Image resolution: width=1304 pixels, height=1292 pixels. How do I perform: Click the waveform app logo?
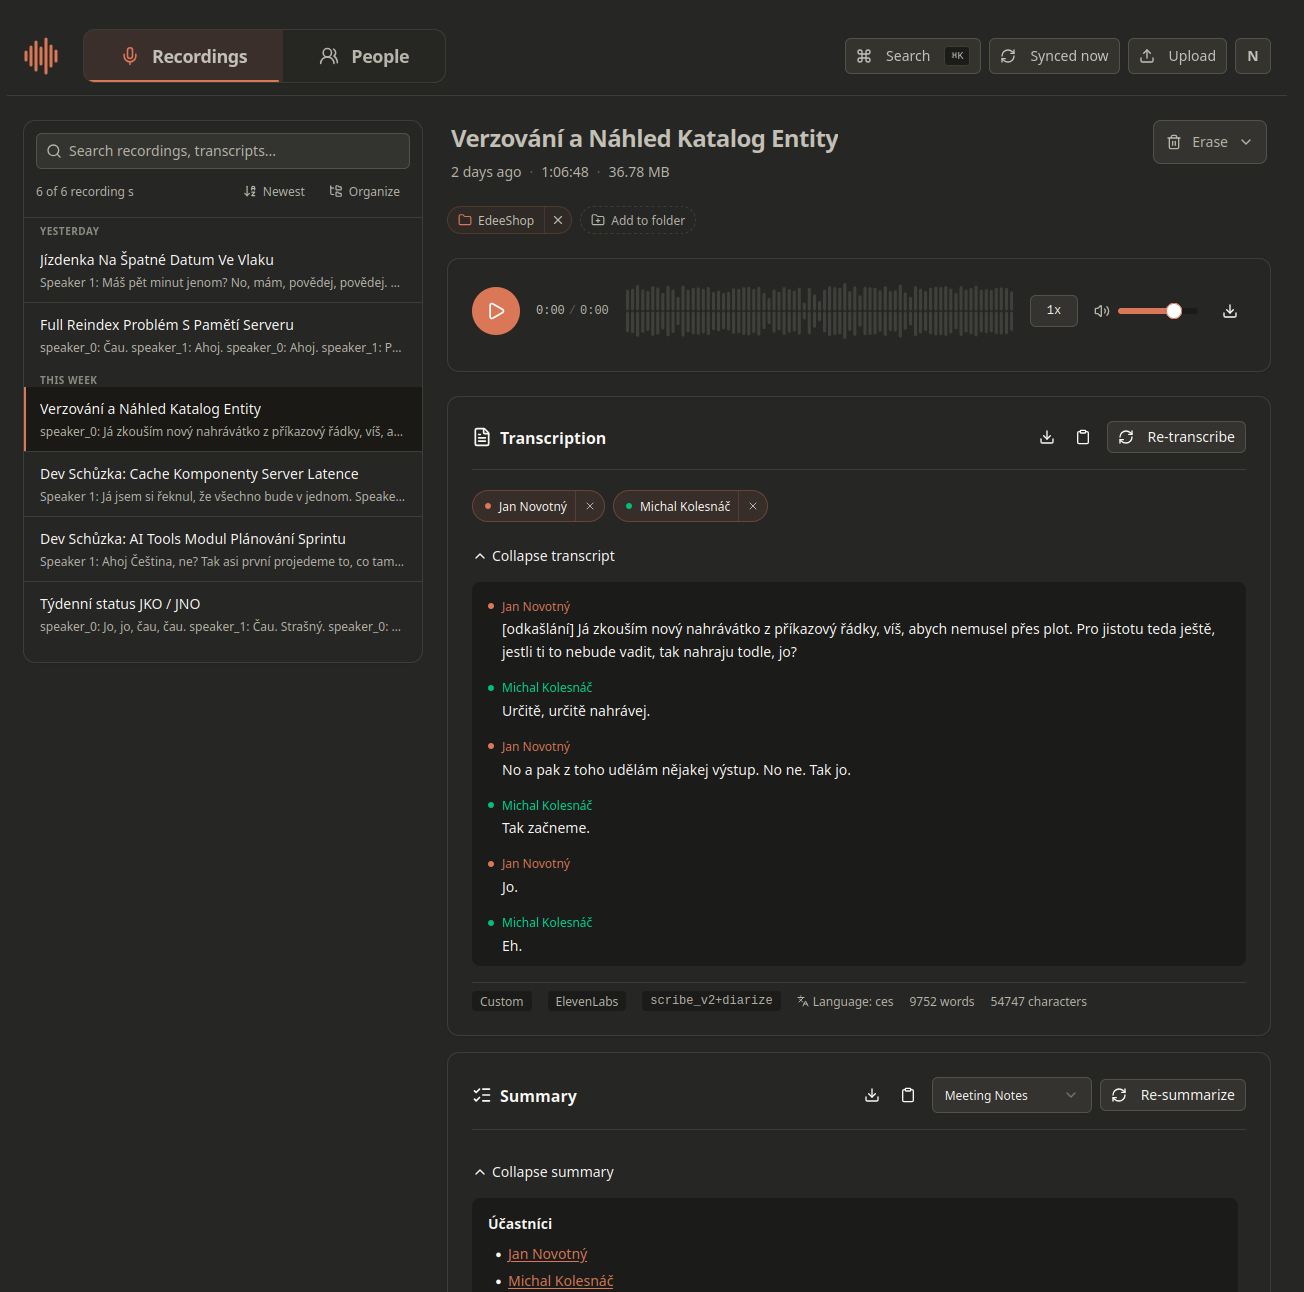pyautogui.click(x=41, y=56)
